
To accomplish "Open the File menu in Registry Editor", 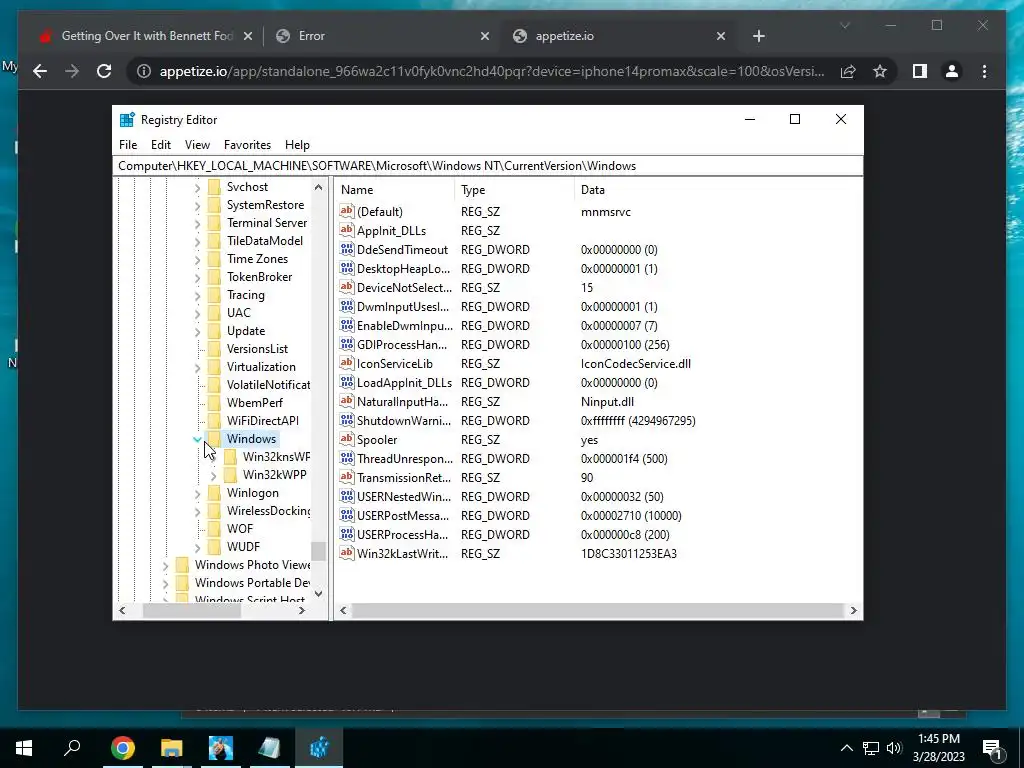I will pyautogui.click(x=128, y=145).
